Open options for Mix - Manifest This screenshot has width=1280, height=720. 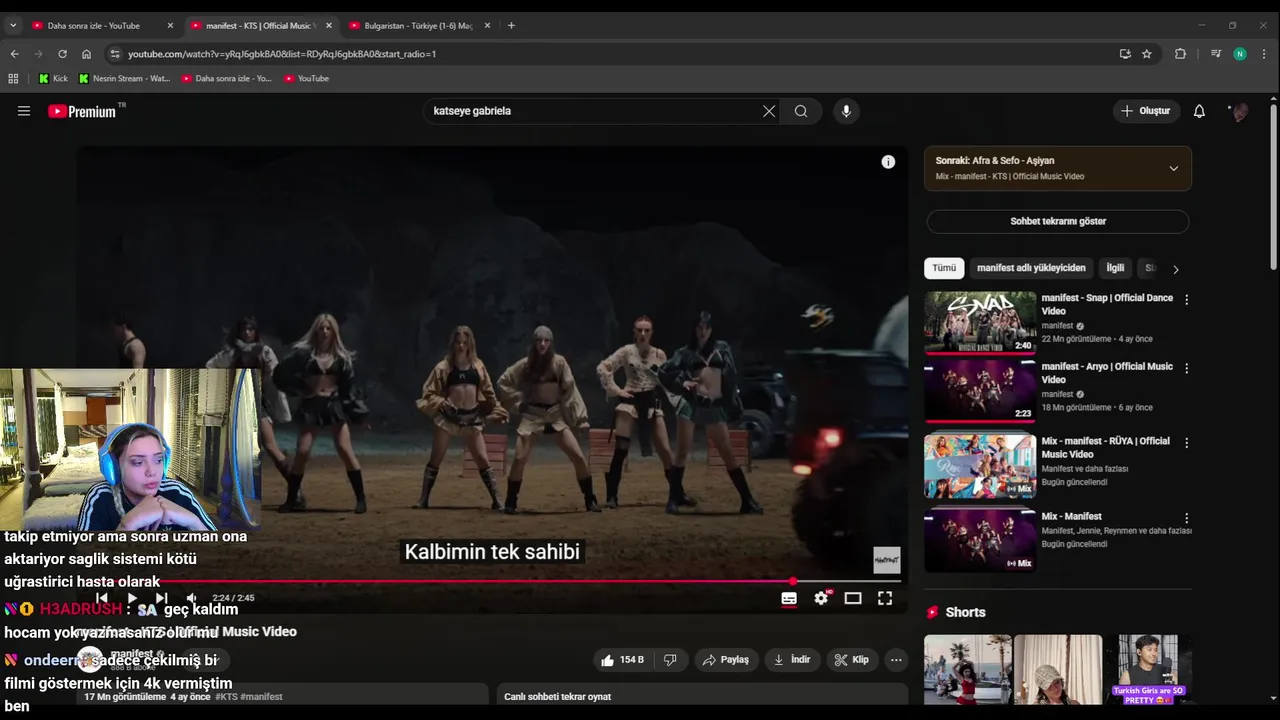1187,518
